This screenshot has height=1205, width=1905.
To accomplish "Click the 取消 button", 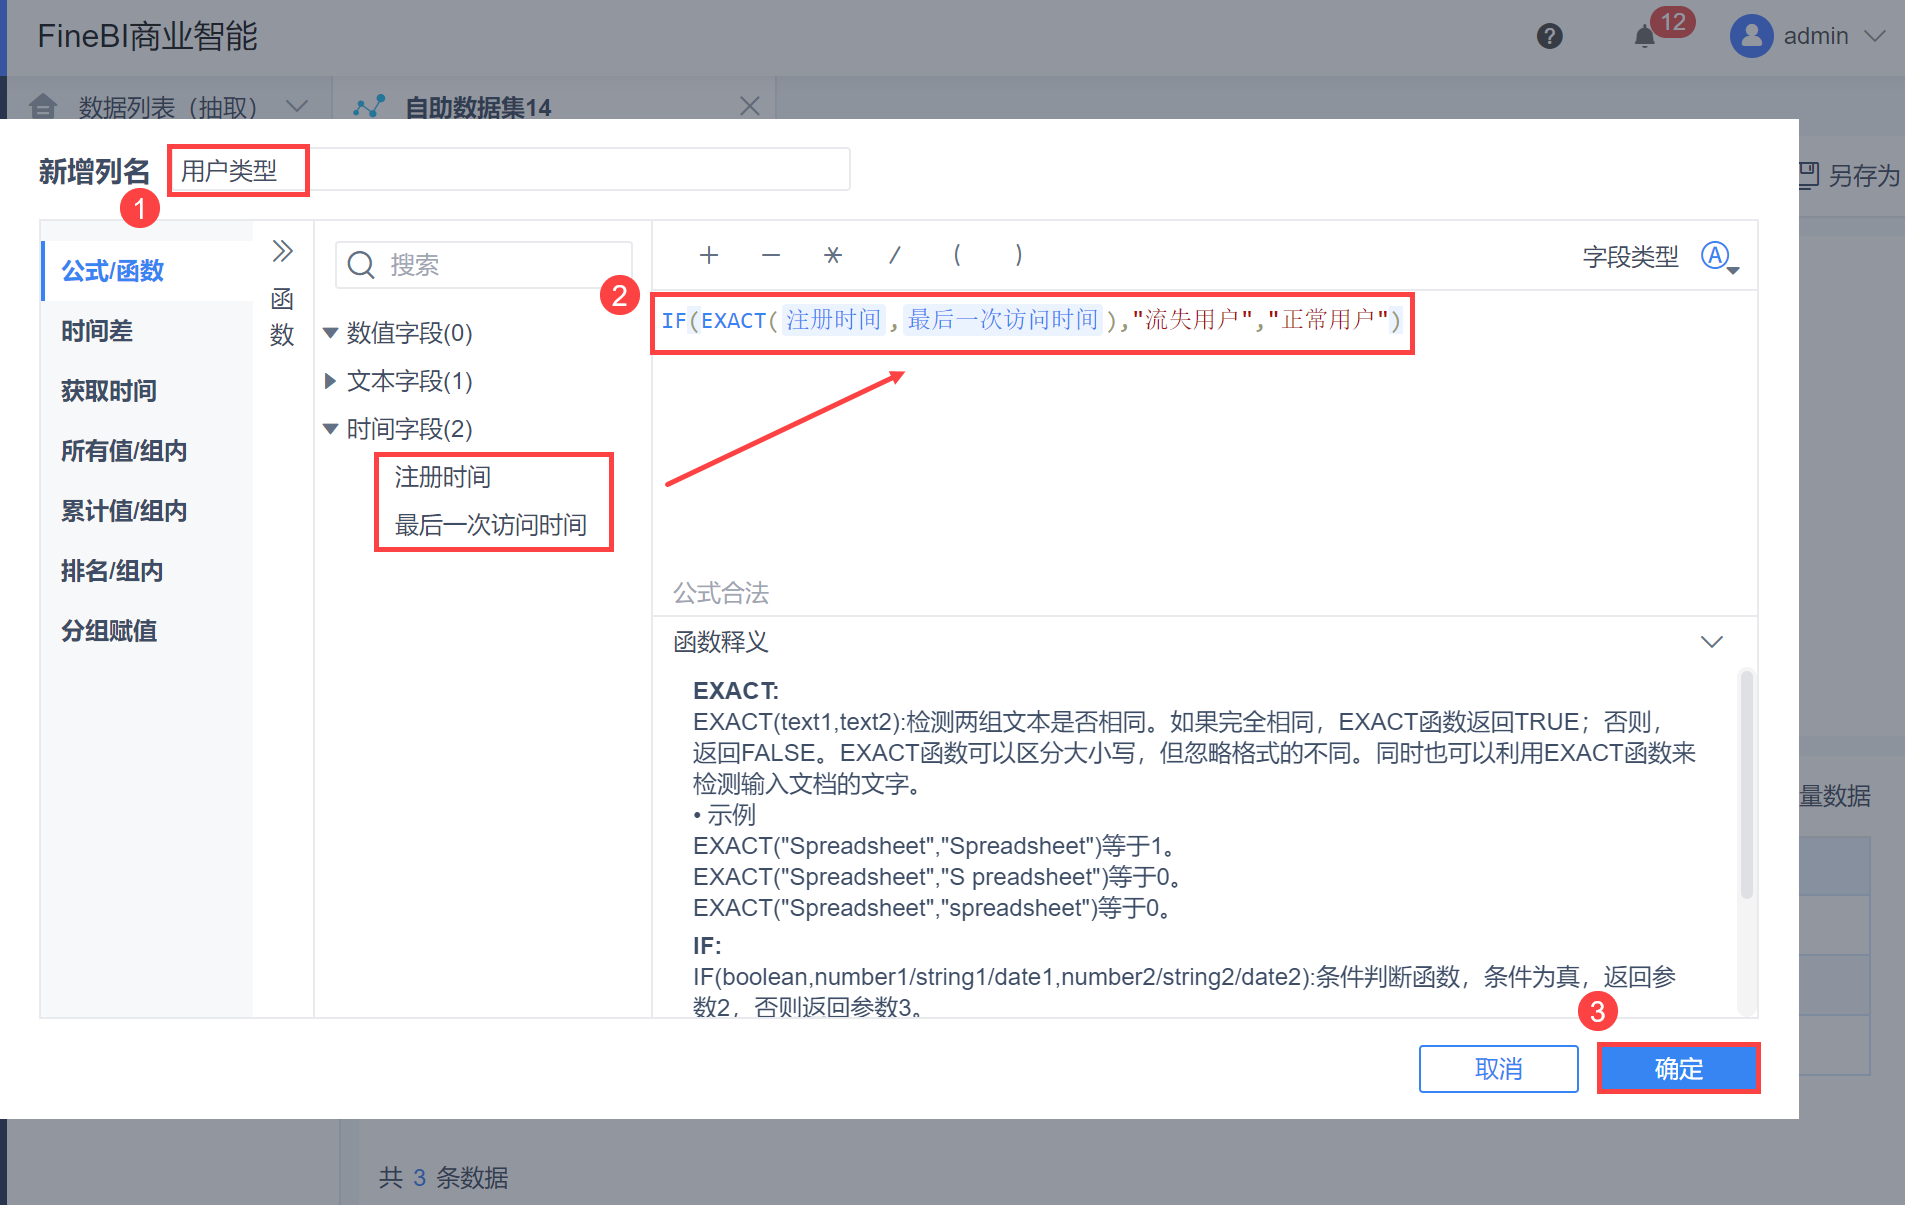I will coord(1498,1069).
